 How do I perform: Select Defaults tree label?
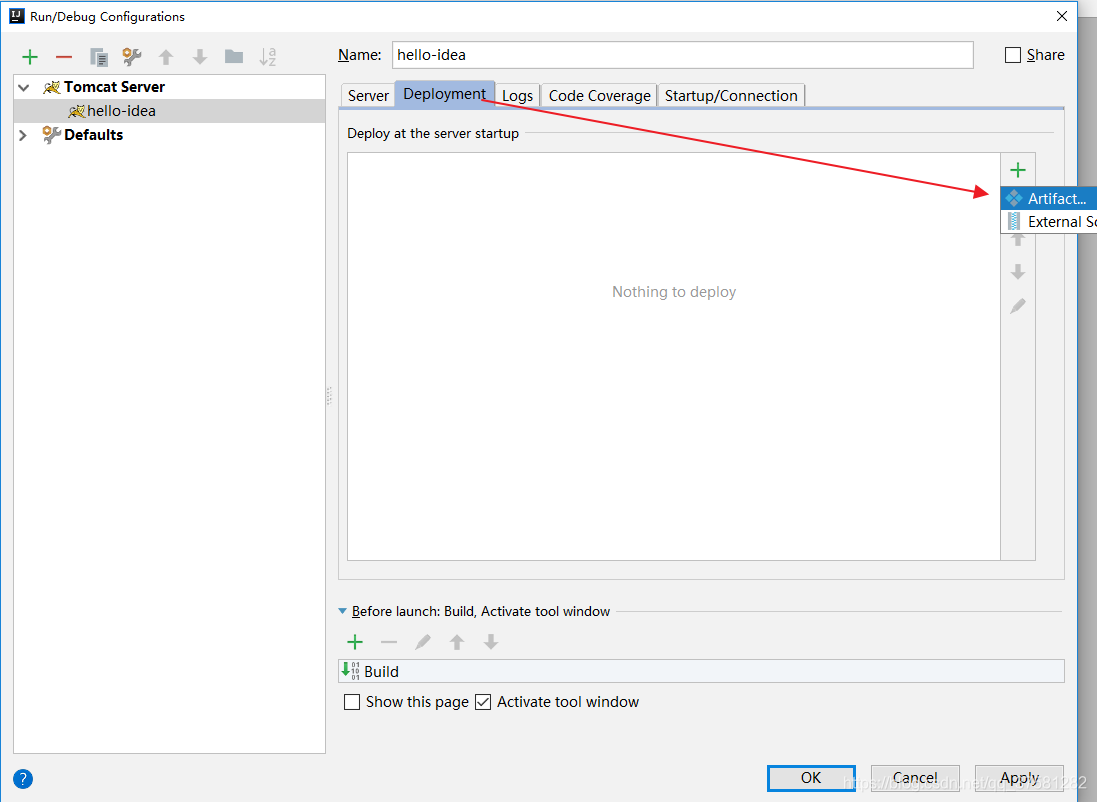coord(94,135)
